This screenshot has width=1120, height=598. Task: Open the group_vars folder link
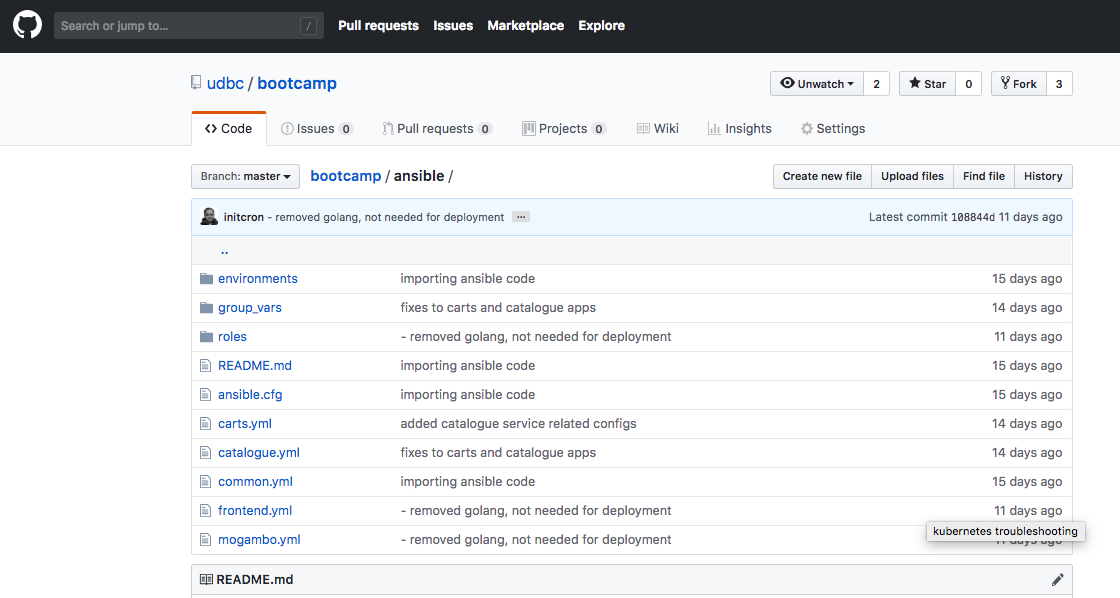pos(250,308)
